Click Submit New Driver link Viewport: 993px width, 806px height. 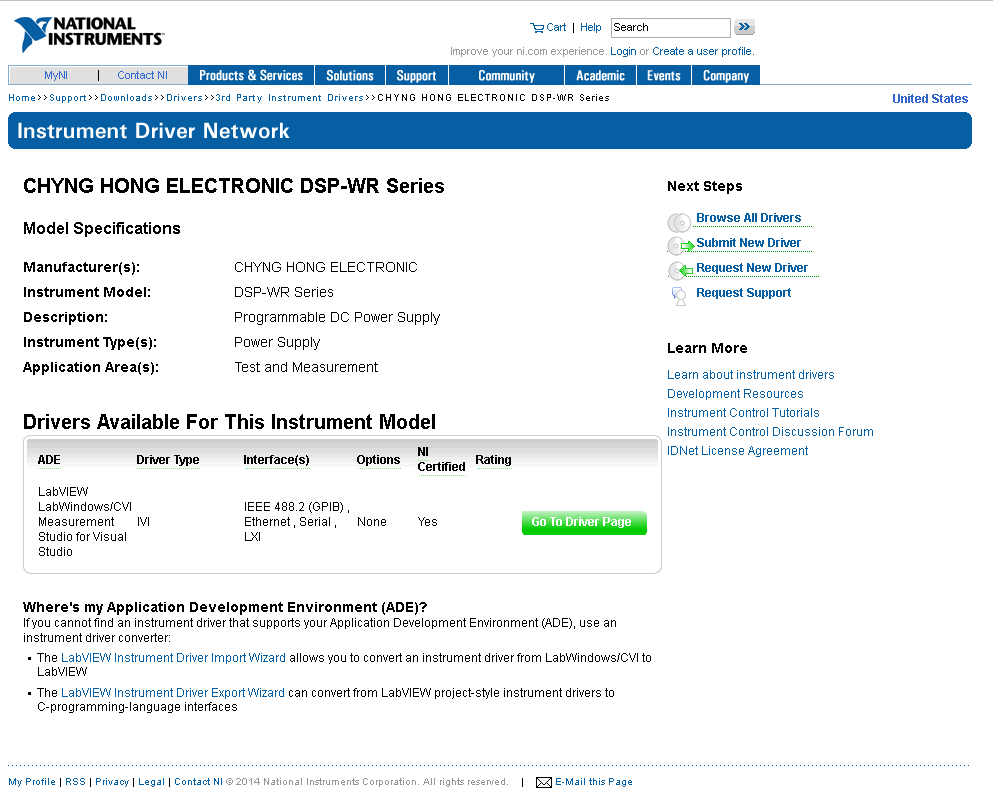tap(749, 243)
